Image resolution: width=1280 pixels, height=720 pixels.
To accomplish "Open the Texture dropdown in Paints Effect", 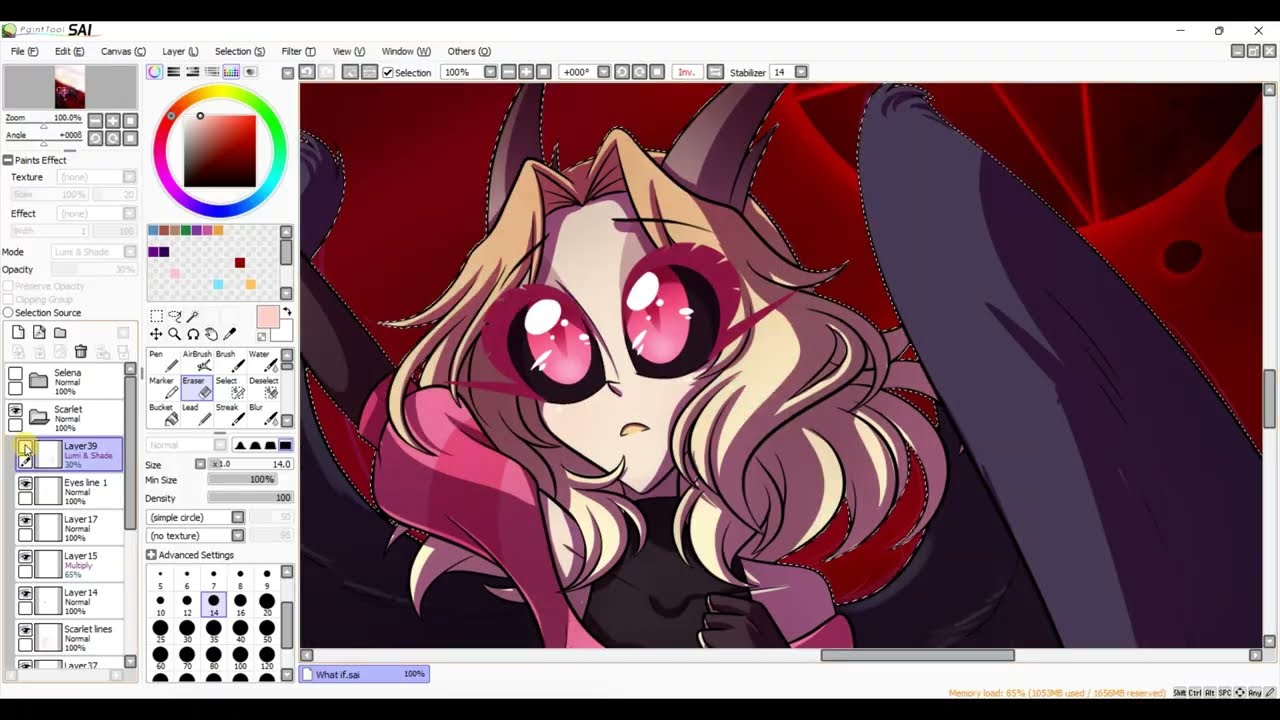I will 129,177.
